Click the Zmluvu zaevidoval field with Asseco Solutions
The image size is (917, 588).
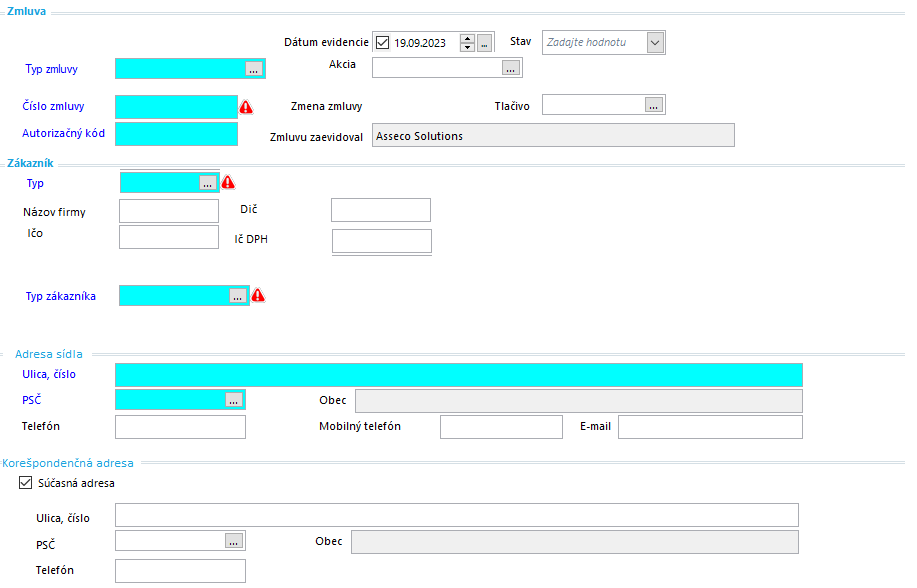[x=553, y=135]
